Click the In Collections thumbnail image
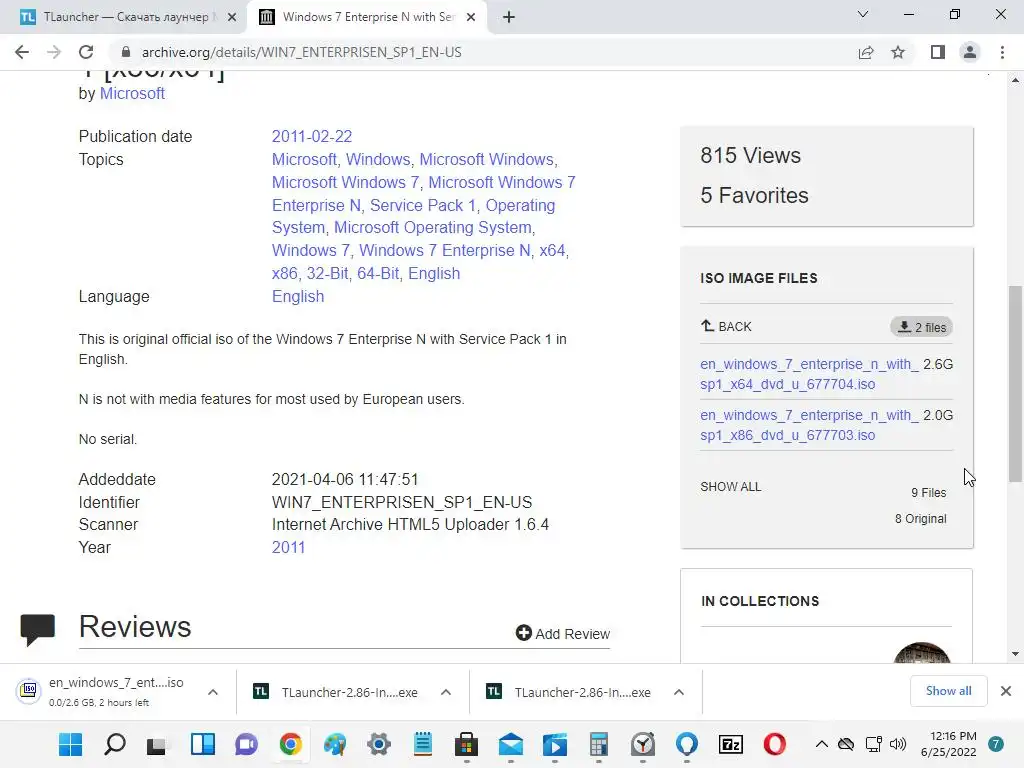 tap(921, 652)
